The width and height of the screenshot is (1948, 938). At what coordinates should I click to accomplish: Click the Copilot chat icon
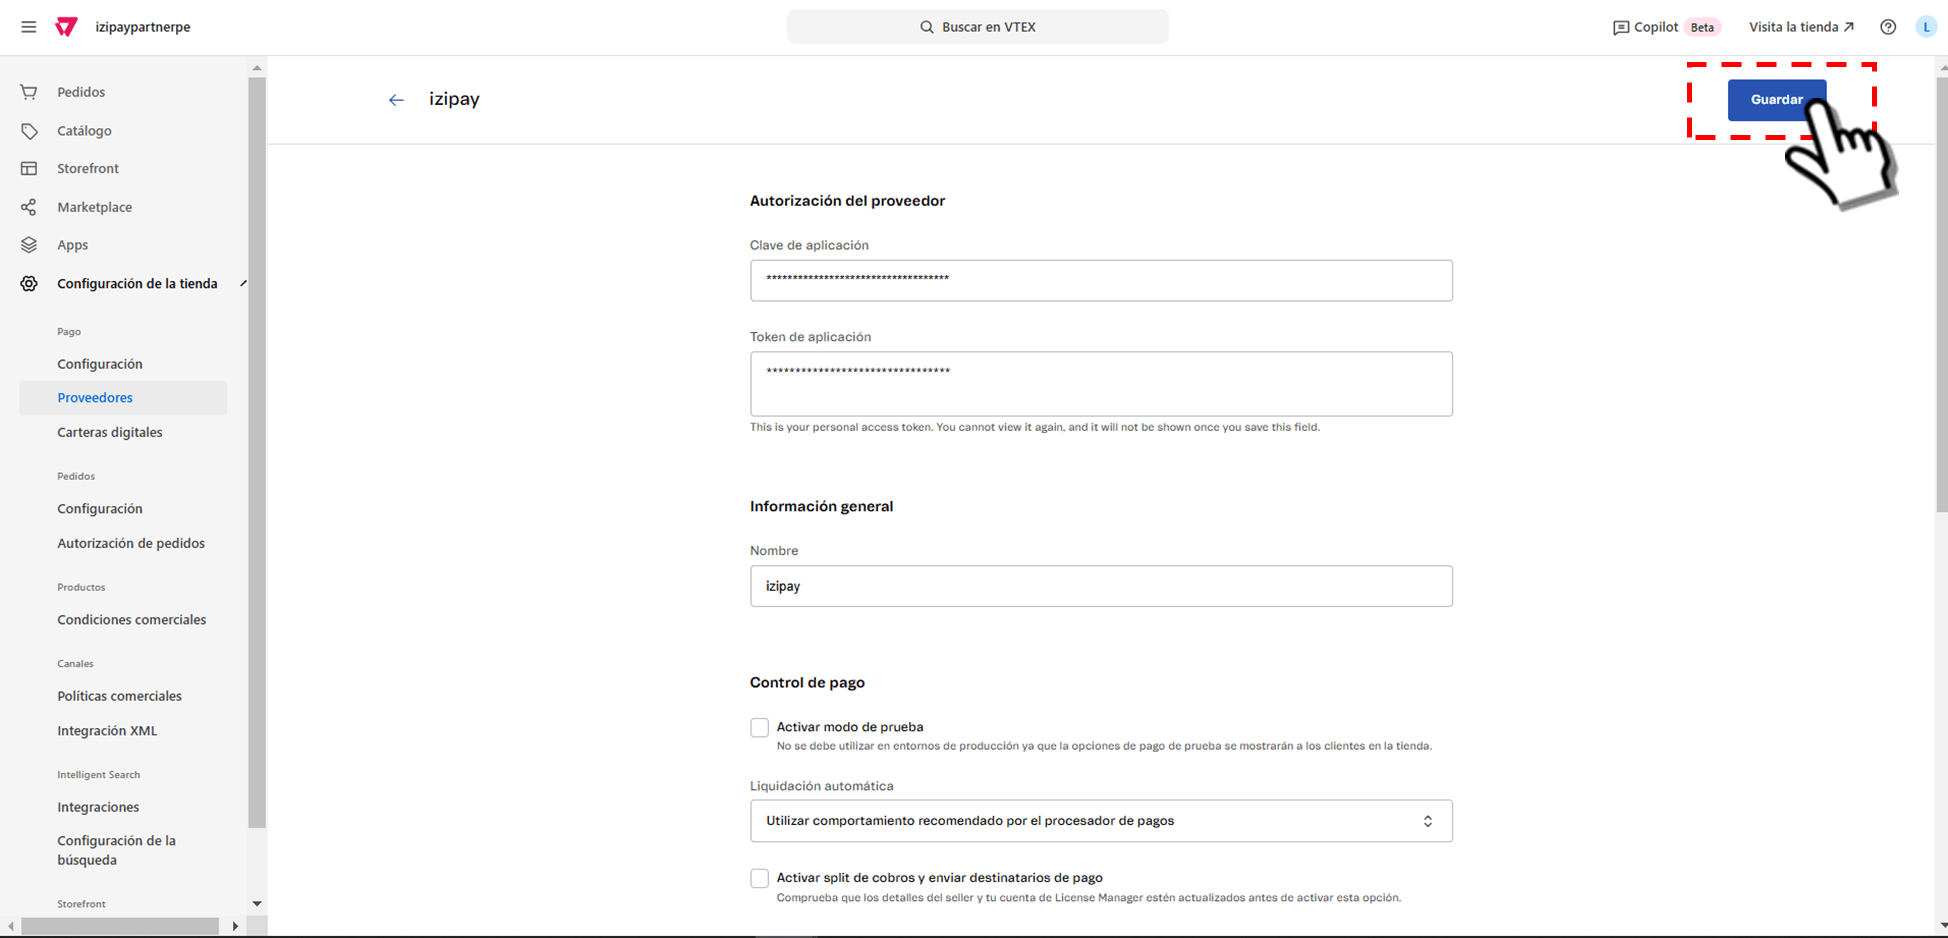click(1621, 28)
